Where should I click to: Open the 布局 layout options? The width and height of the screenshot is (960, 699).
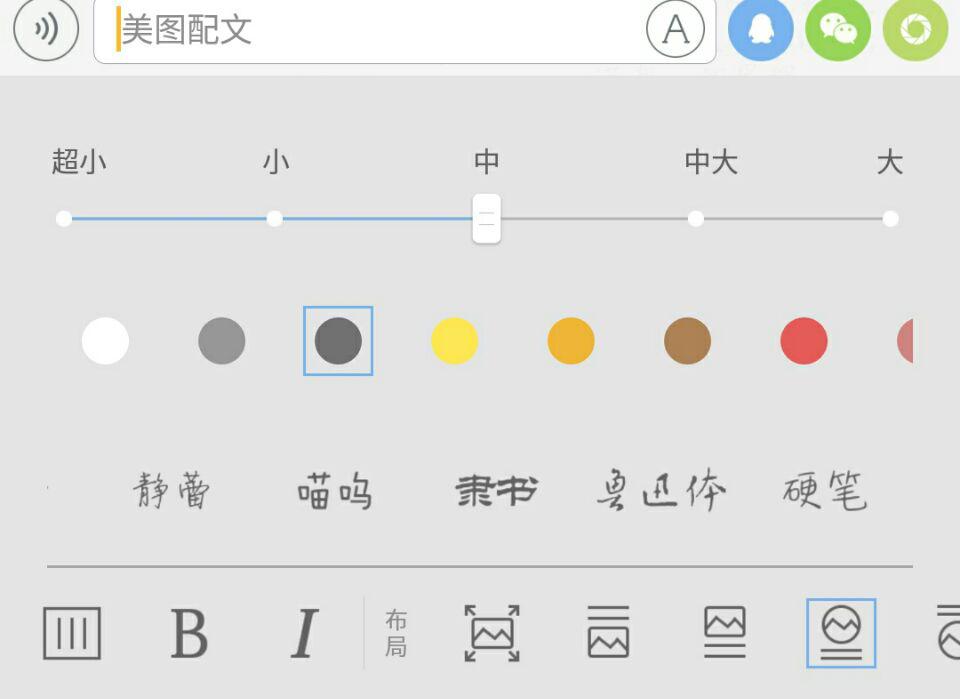(396, 631)
